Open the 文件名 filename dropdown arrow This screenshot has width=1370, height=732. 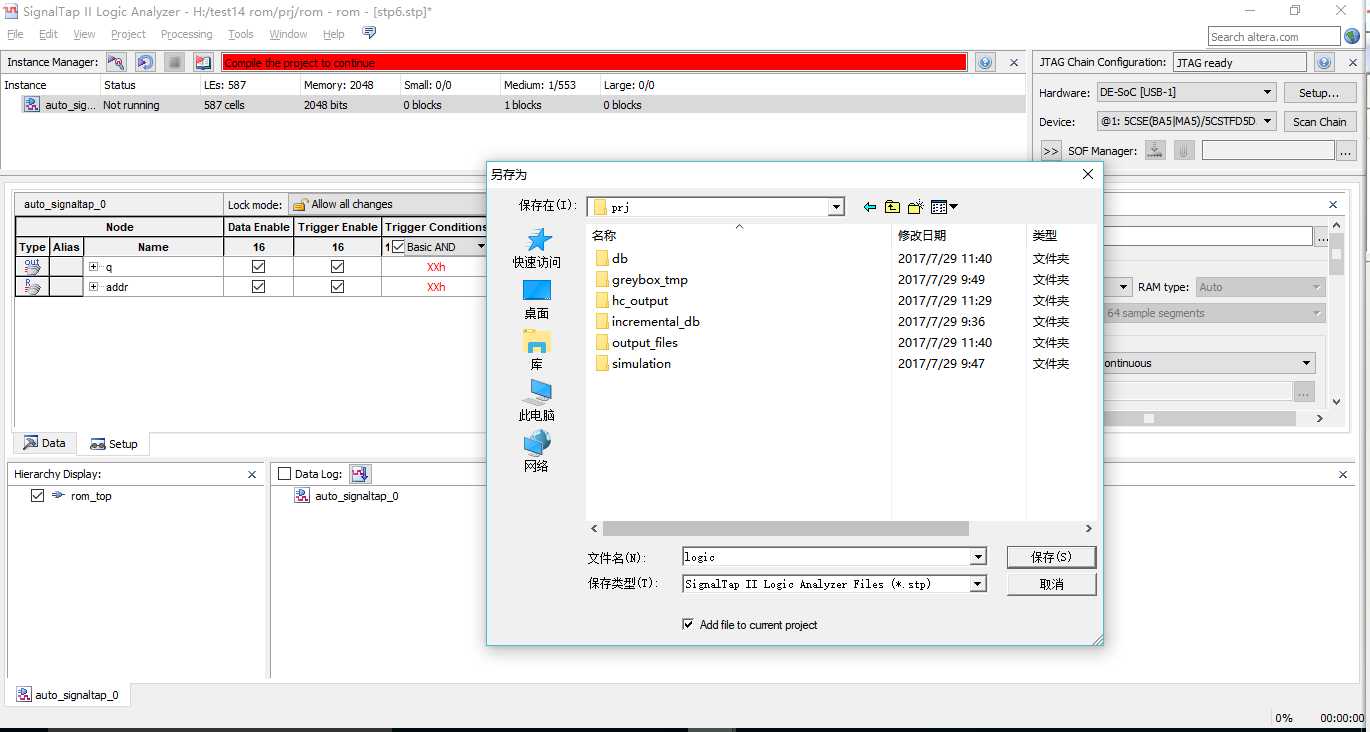click(978, 557)
